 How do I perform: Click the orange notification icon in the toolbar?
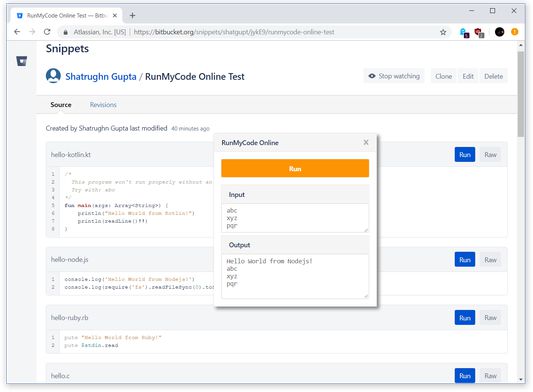(x=515, y=32)
